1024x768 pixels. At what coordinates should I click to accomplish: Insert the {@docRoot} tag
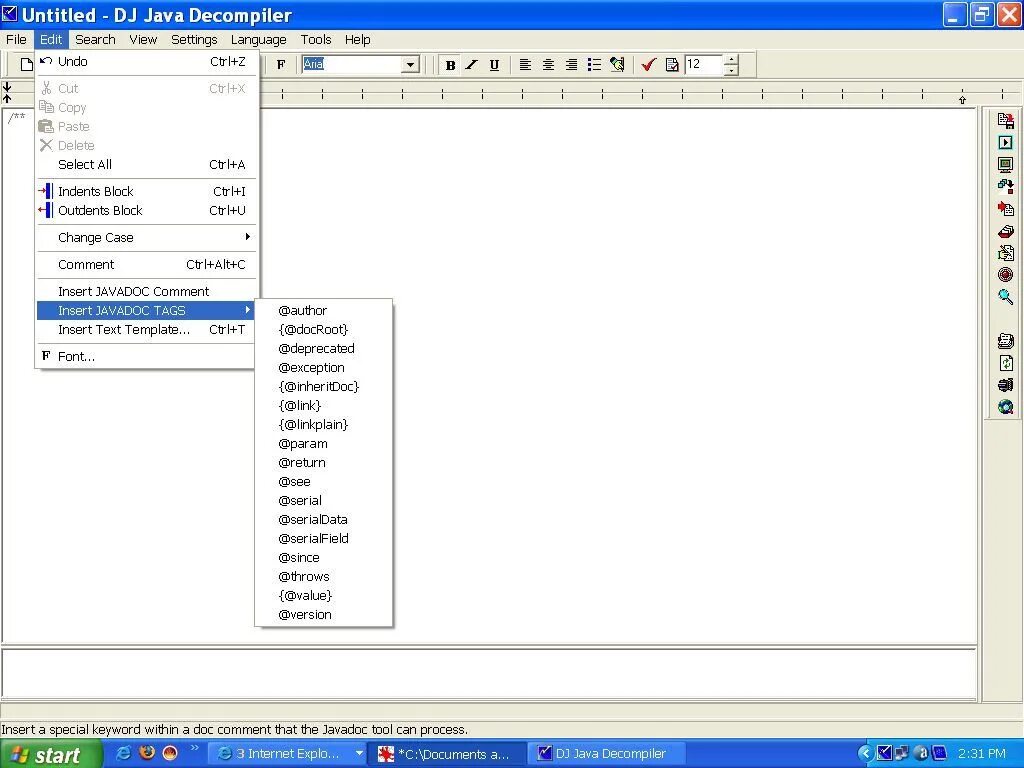[x=323, y=329]
